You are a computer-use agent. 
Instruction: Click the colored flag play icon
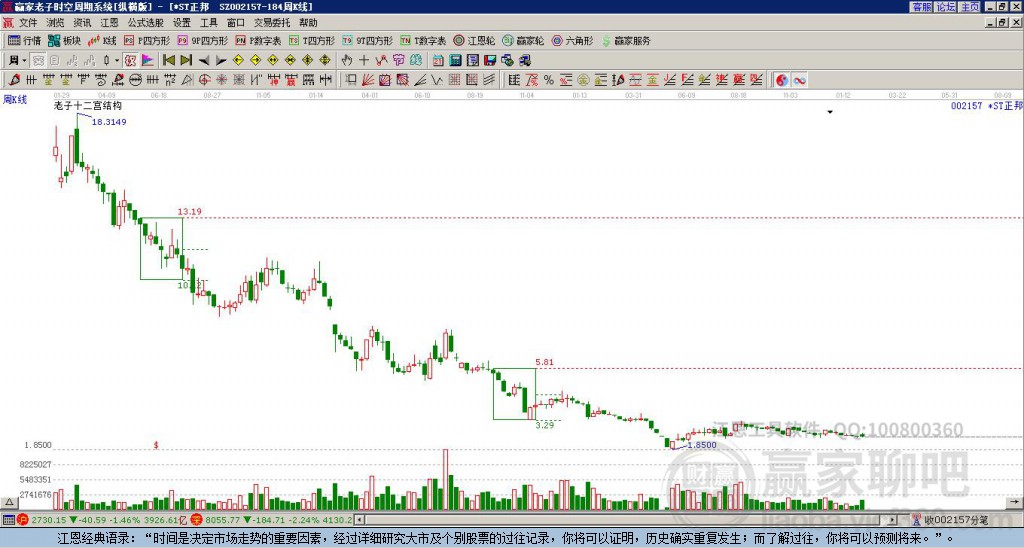click(x=148, y=60)
